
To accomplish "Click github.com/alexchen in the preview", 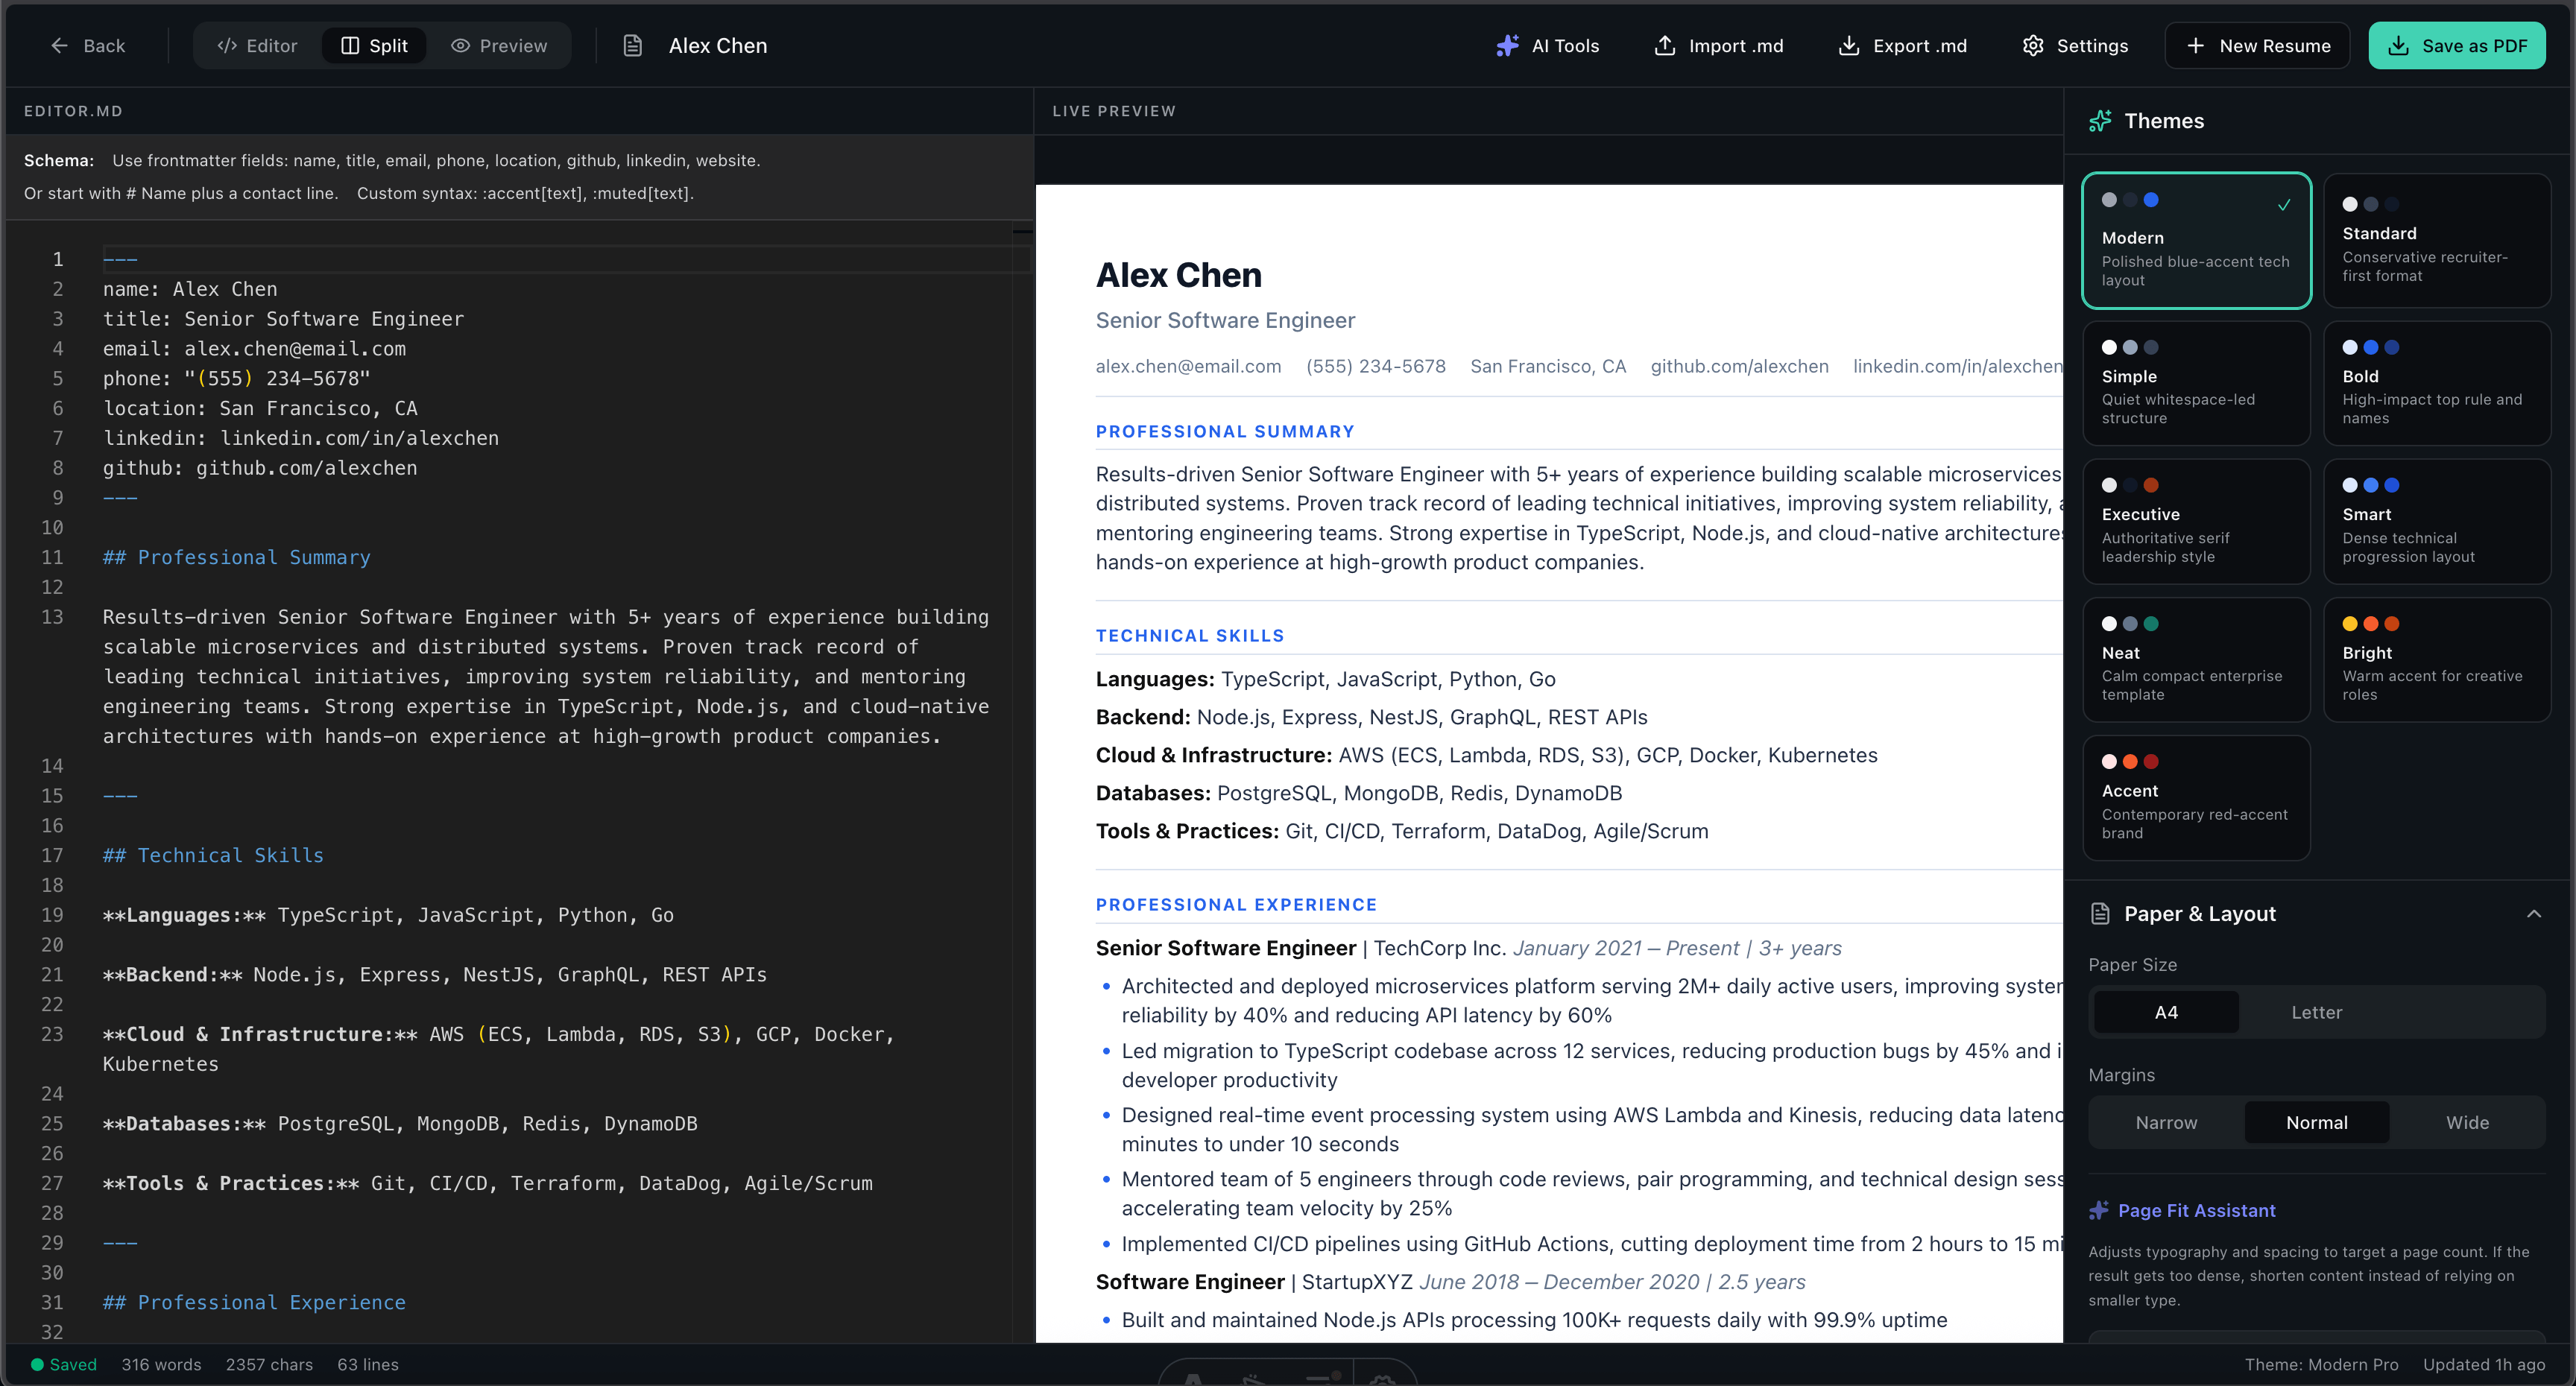I will tap(1739, 366).
